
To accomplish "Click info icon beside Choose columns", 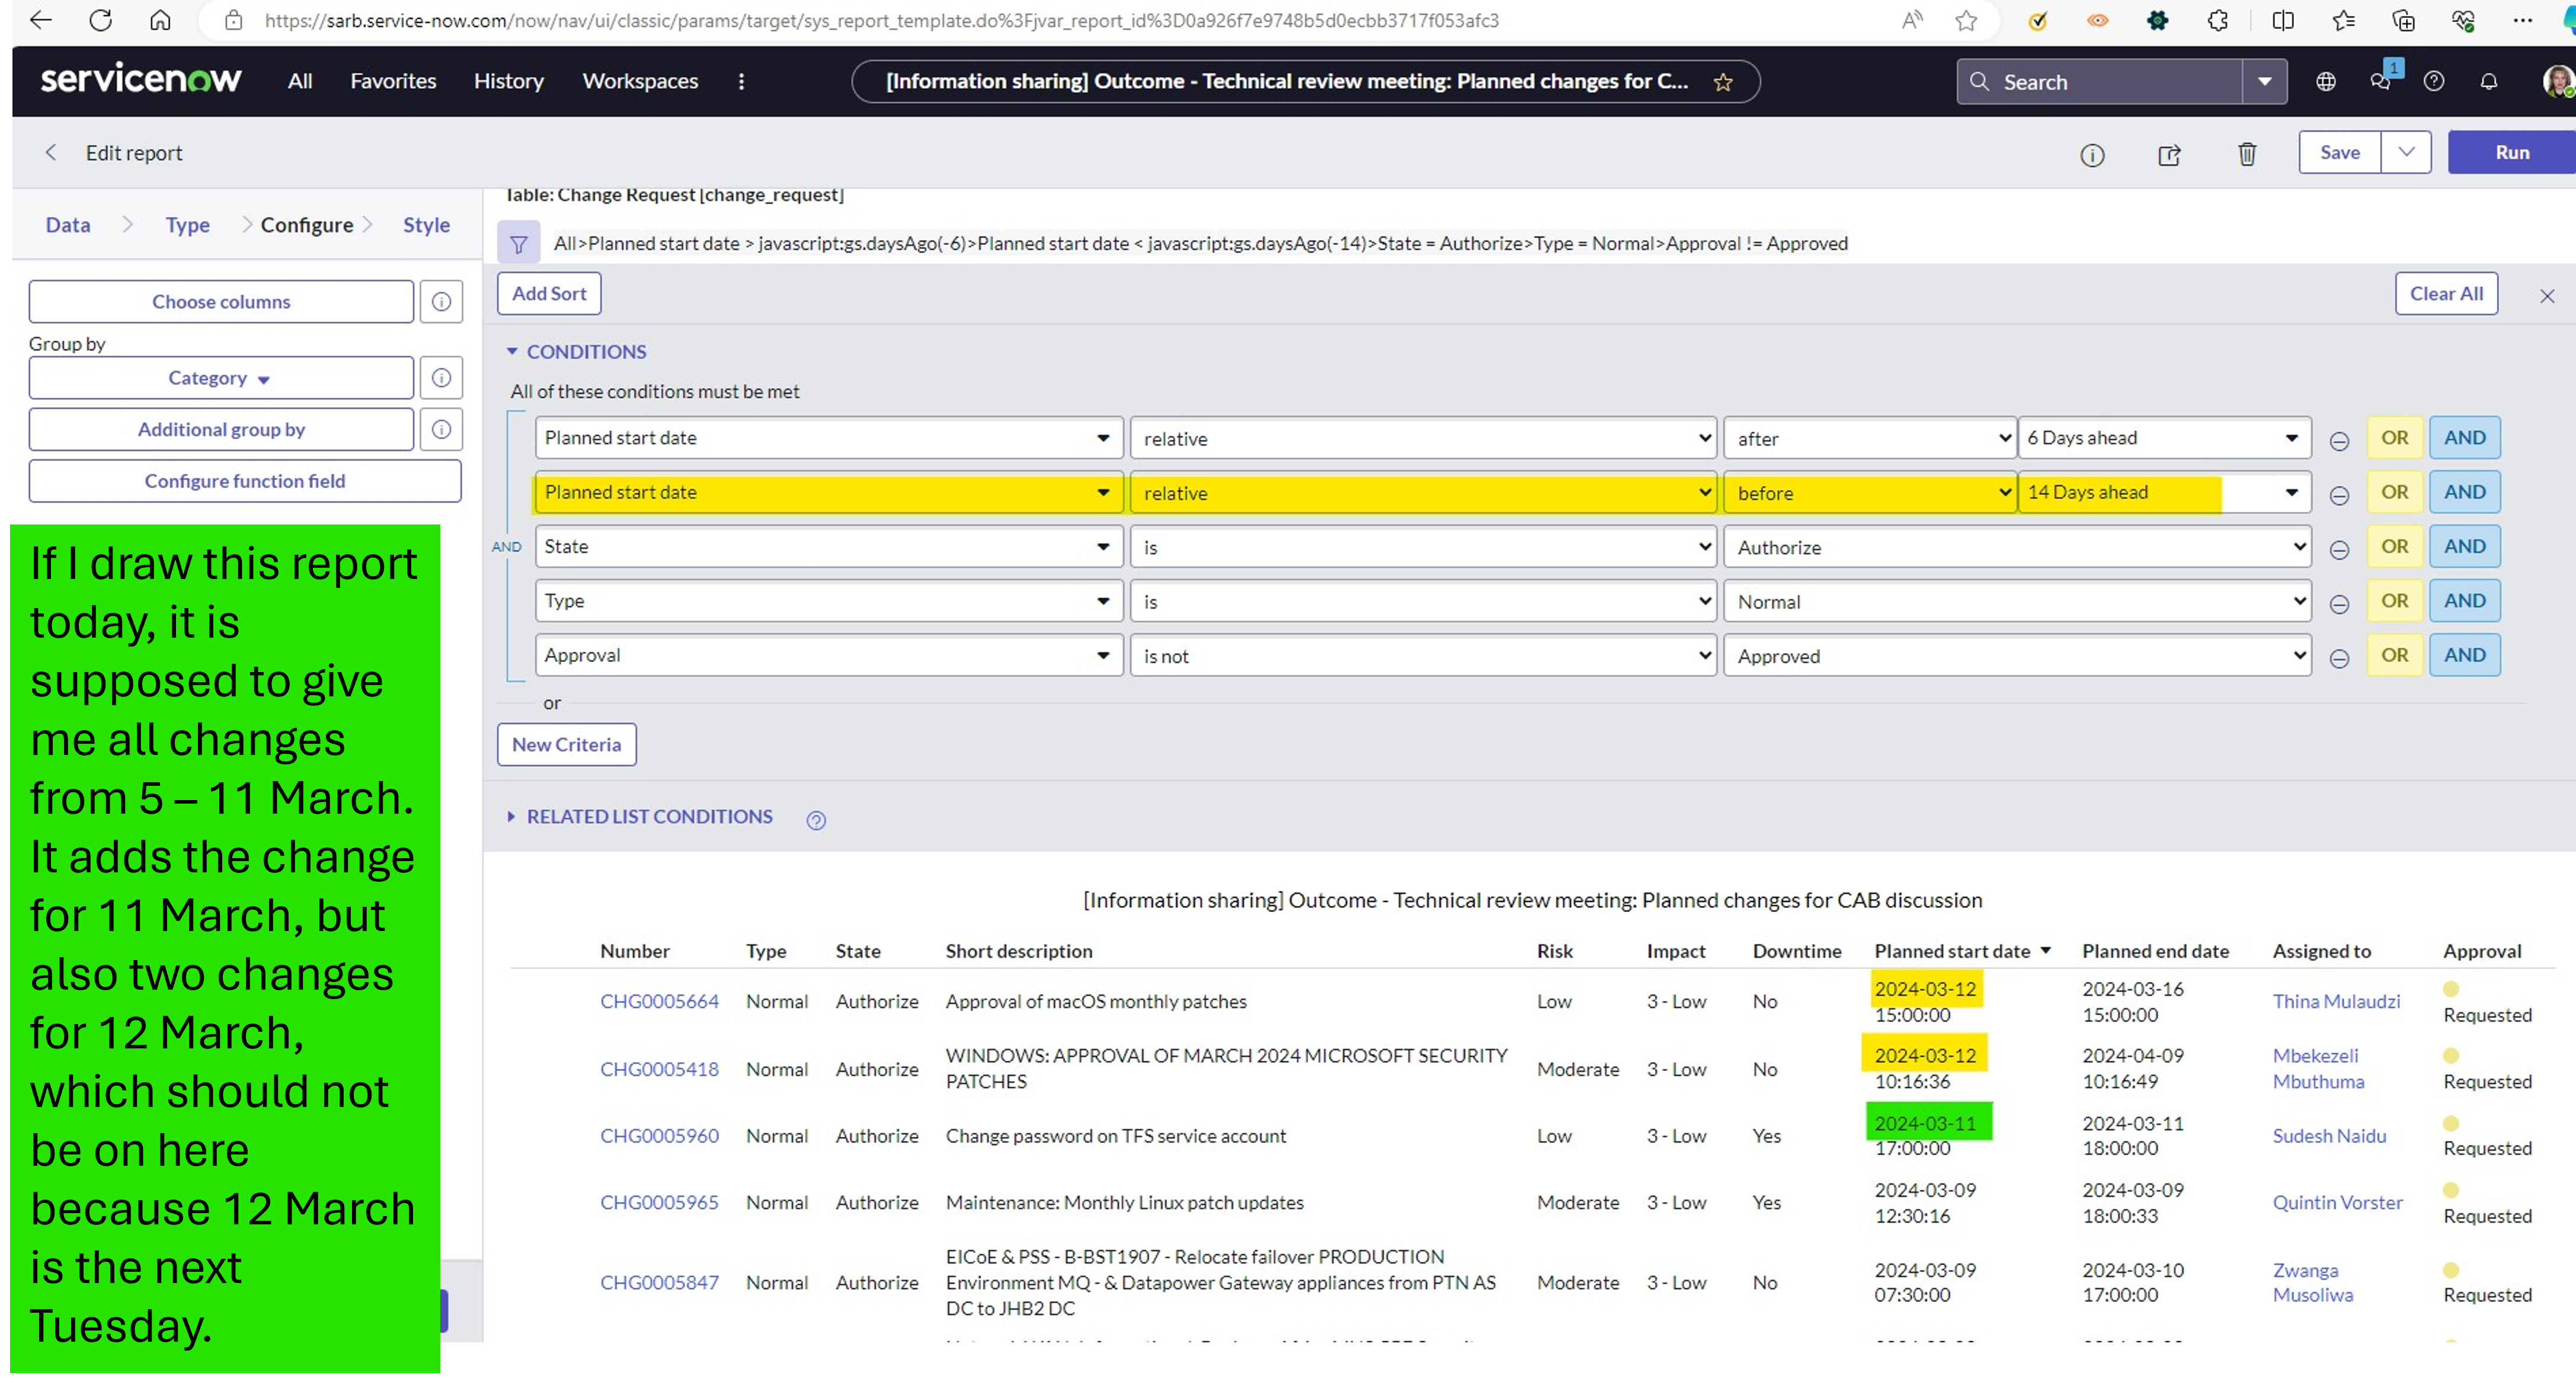I will click(x=441, y=302).
